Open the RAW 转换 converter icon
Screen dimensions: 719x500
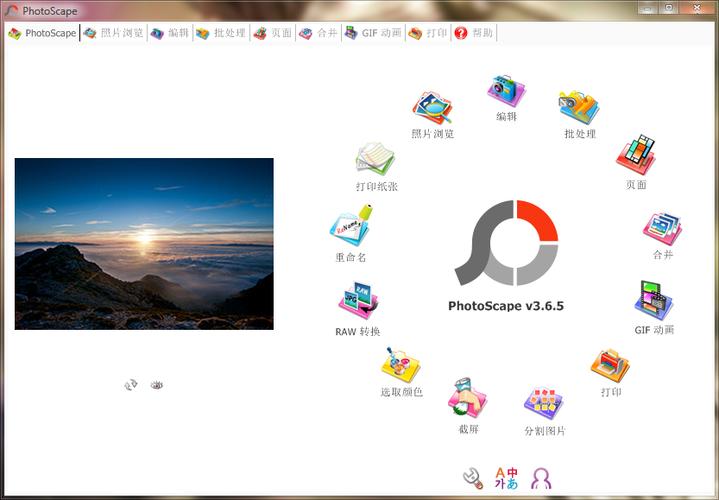point(358,303)
